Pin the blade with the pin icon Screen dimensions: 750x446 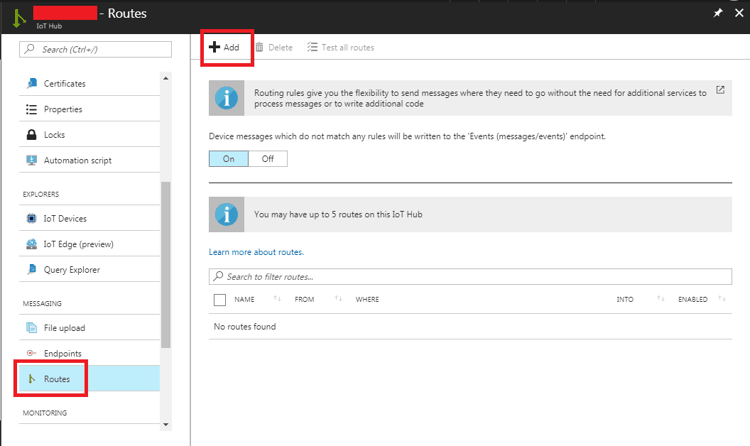coord(717,13)
